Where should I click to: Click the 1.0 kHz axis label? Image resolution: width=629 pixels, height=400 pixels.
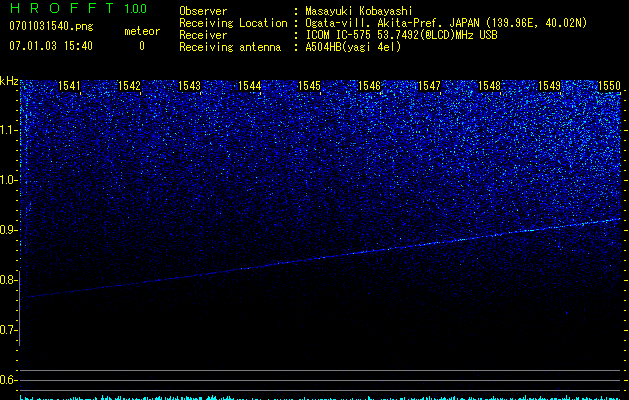click(8, 180)
